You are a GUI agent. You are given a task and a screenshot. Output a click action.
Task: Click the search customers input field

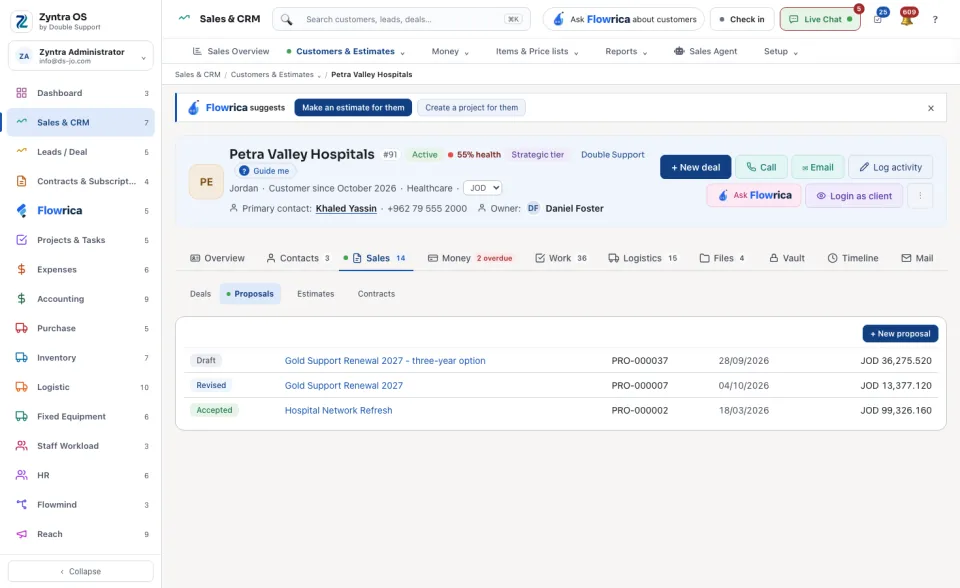point(402,20)
